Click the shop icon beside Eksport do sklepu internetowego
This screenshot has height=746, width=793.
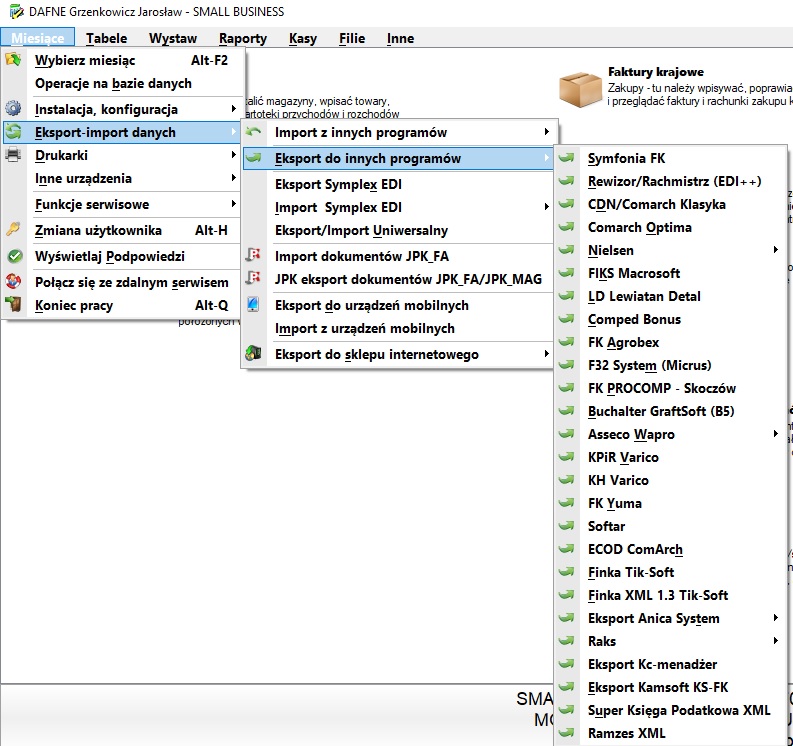tap(253, 353)
